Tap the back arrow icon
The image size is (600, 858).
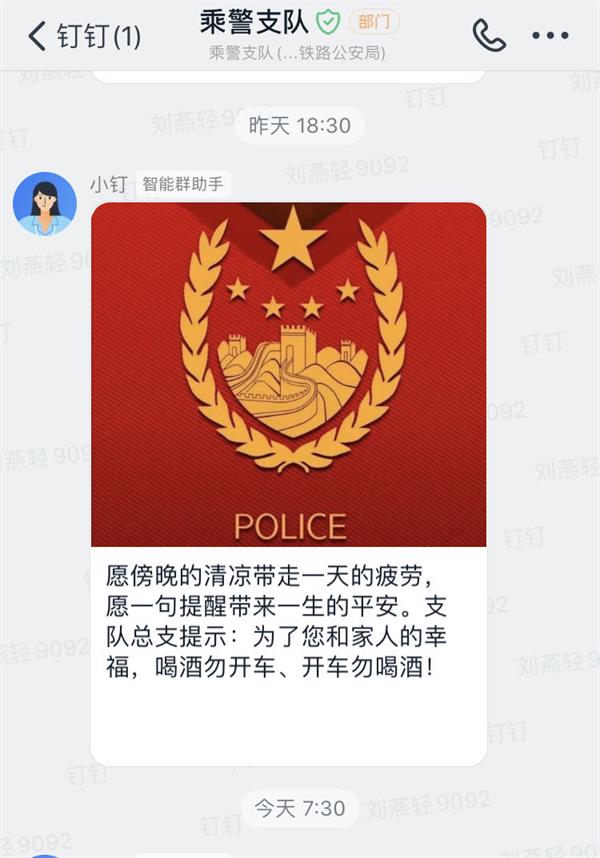tap(37, 36)
